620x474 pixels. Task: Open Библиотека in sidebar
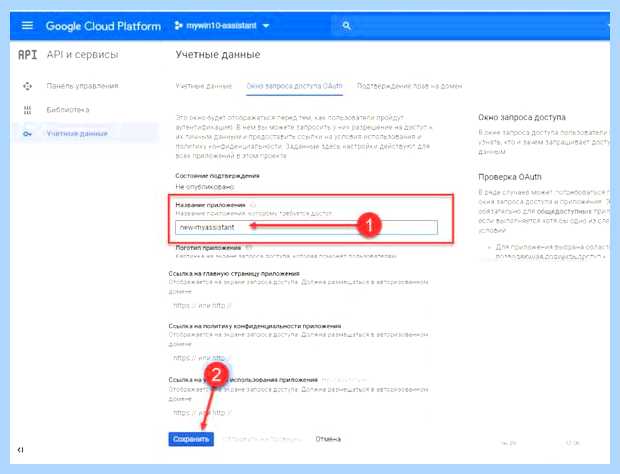point(68,110)
